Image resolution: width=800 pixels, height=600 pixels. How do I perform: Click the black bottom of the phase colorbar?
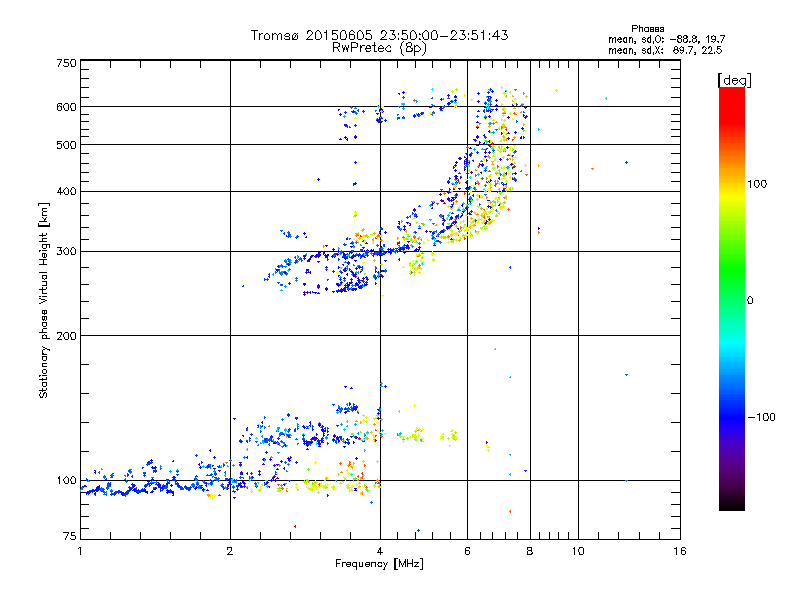pos(732,504)
